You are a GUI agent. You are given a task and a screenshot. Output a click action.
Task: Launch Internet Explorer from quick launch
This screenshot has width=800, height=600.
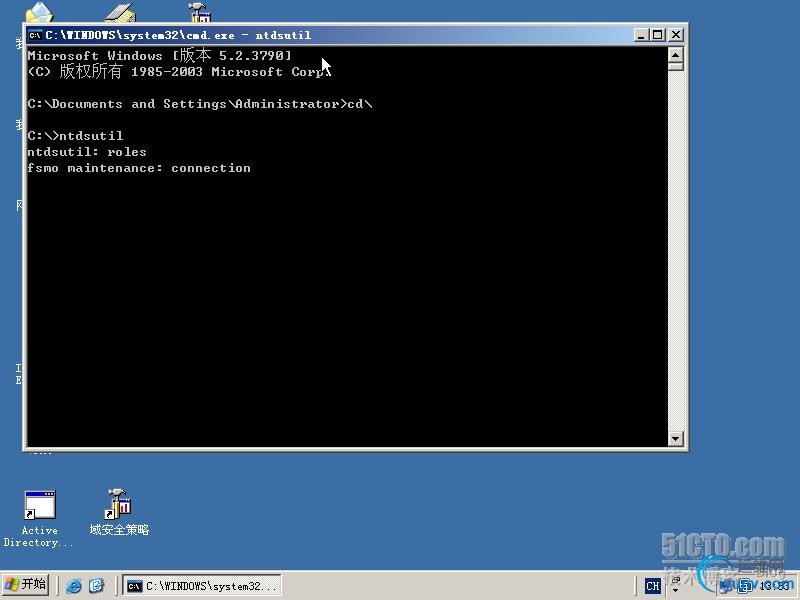coord(73,585)
